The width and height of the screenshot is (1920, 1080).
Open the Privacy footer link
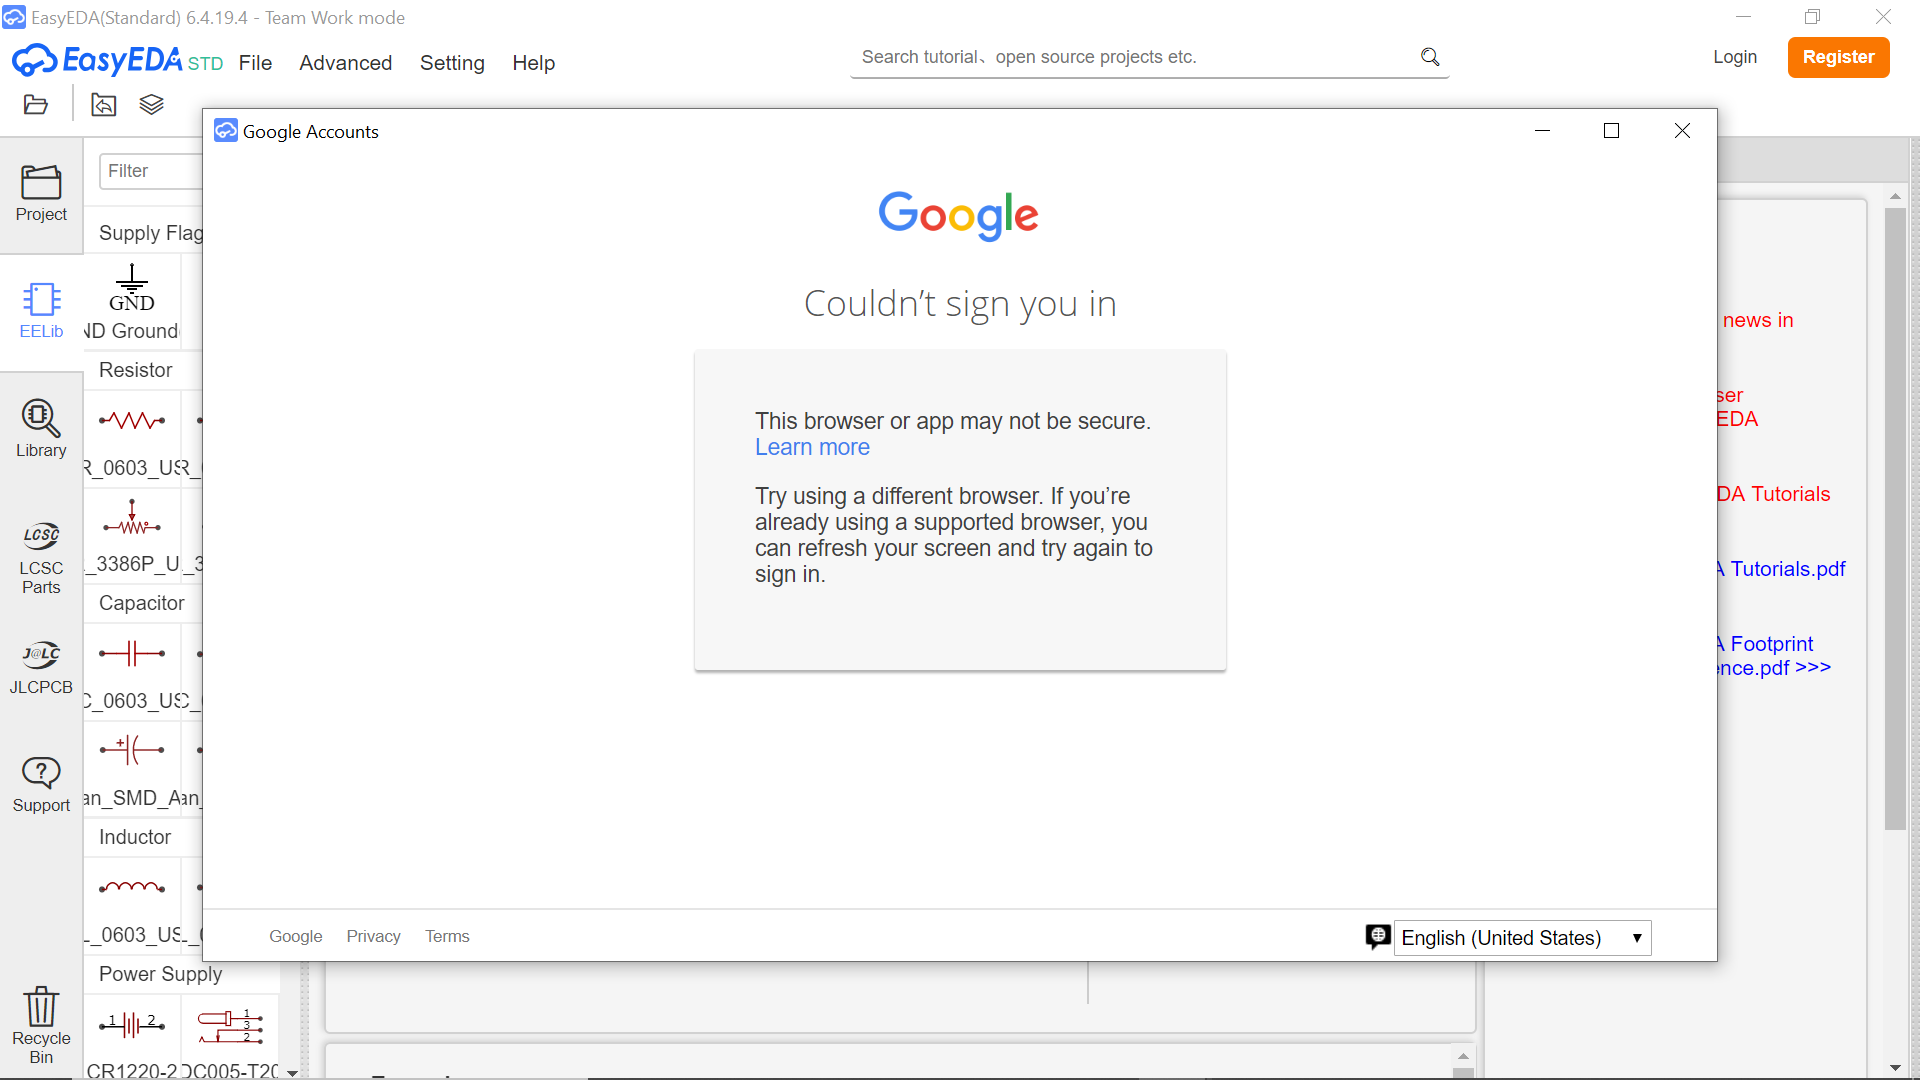point(373,936)
